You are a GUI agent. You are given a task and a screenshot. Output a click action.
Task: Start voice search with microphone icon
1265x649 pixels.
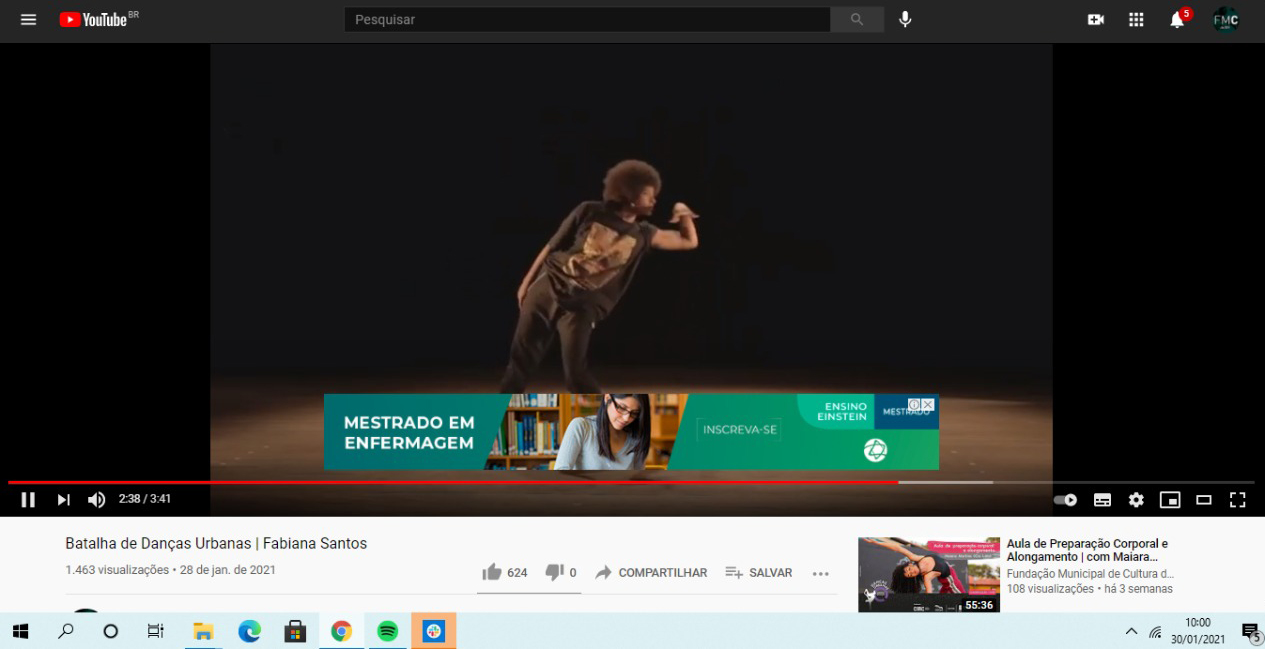tap(905, 20)
